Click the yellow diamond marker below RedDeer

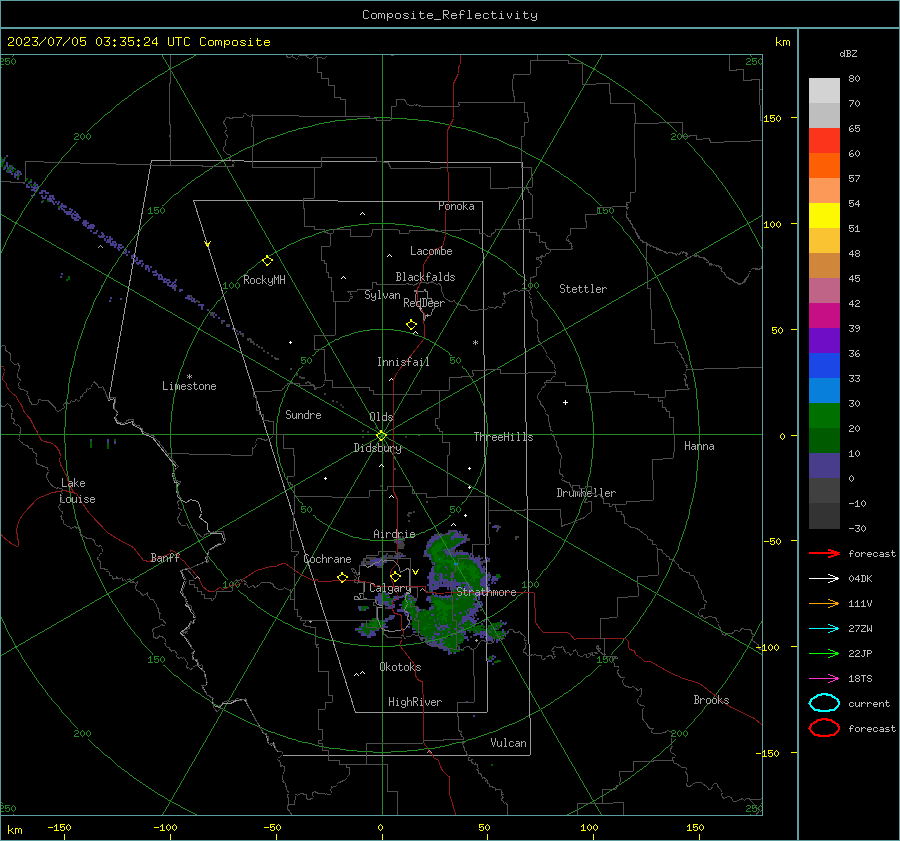pos(411,325)
